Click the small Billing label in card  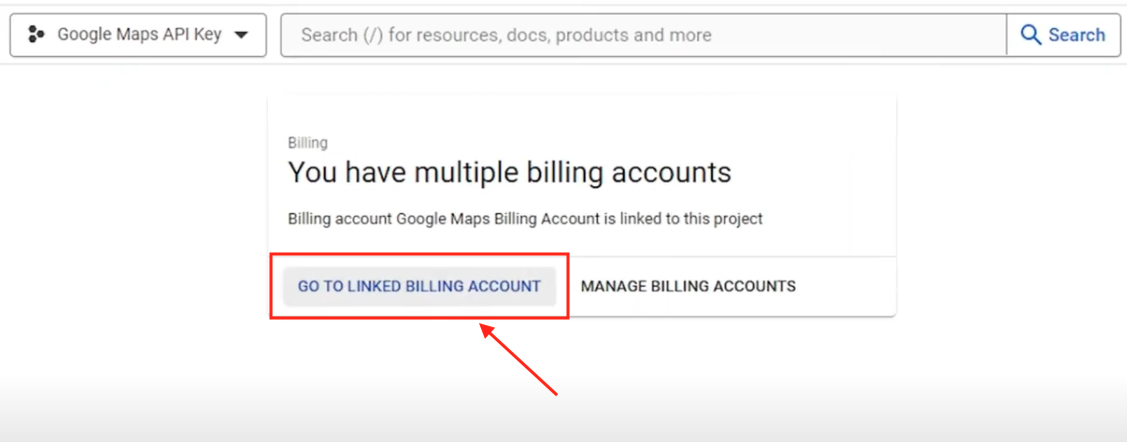pos(307,143)
